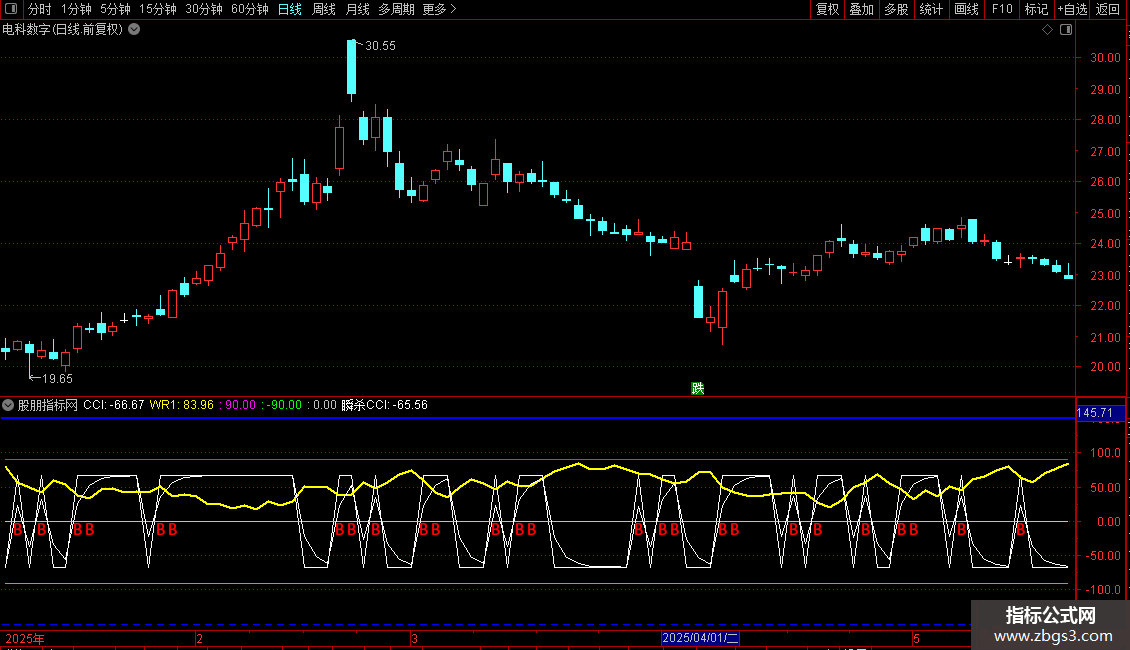
Task: Switch to 分时 intraday view
Action: [x=39, y=10]
